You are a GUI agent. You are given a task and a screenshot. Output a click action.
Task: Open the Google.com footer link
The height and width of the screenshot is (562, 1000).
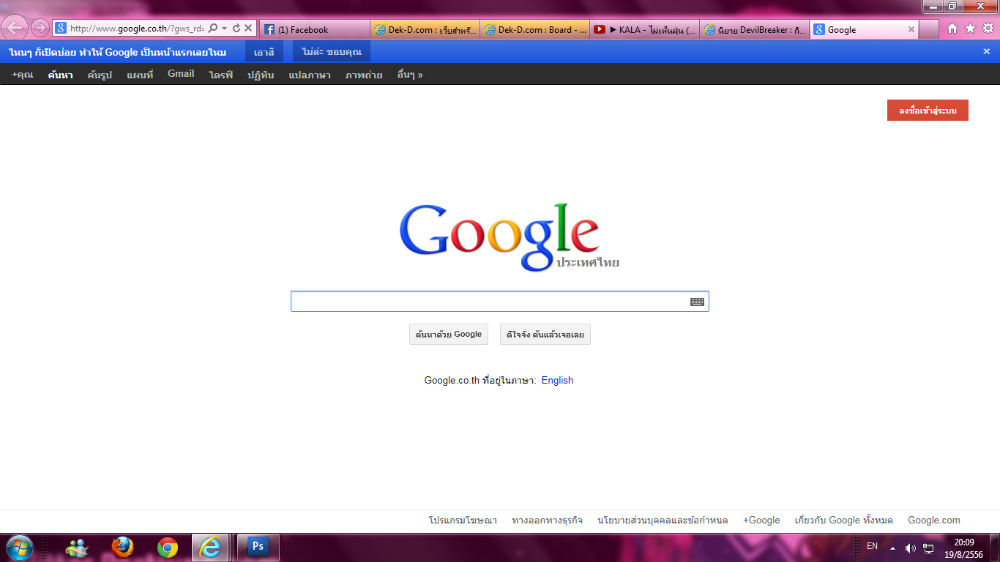(x=934, y=521)
